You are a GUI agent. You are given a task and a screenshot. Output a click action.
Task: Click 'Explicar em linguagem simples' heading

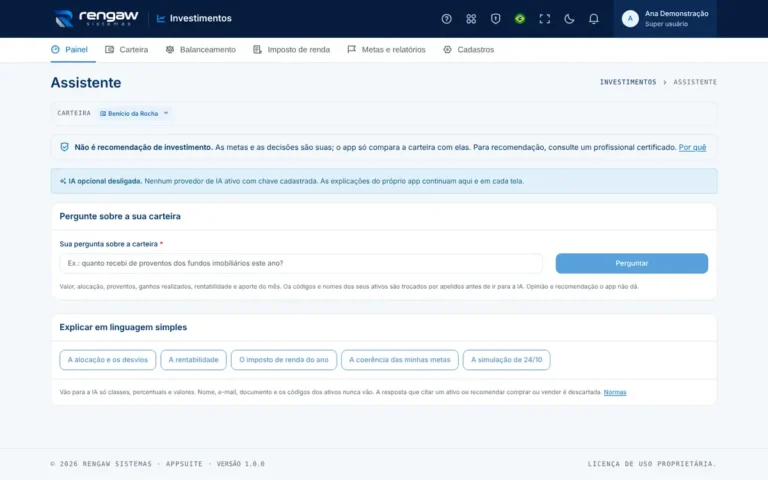(123, 327)
